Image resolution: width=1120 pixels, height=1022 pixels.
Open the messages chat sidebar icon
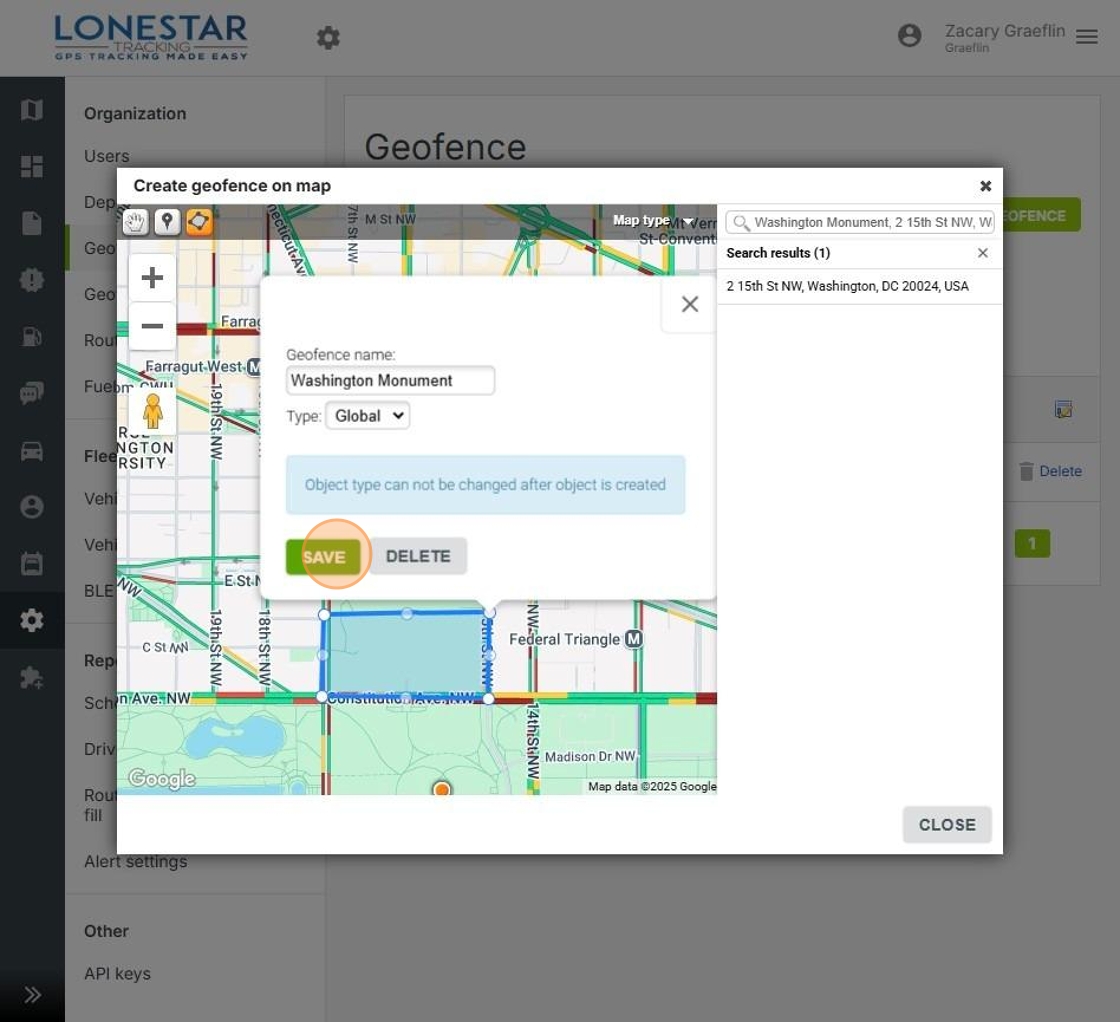(32, 393)
